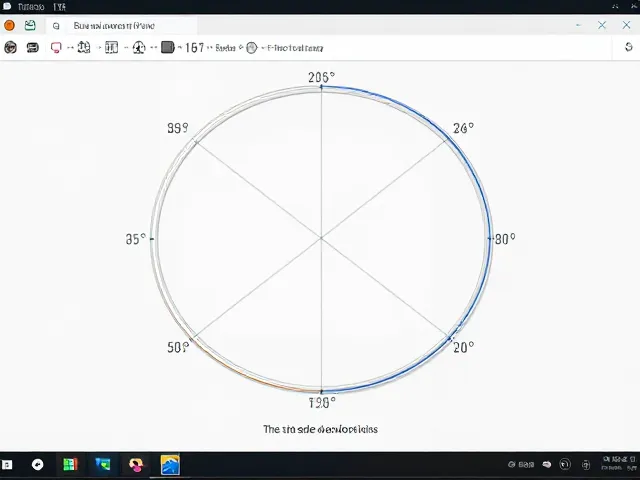Click the white round arrow taskbar icon
640x480 pixels.
pos(38,464)
